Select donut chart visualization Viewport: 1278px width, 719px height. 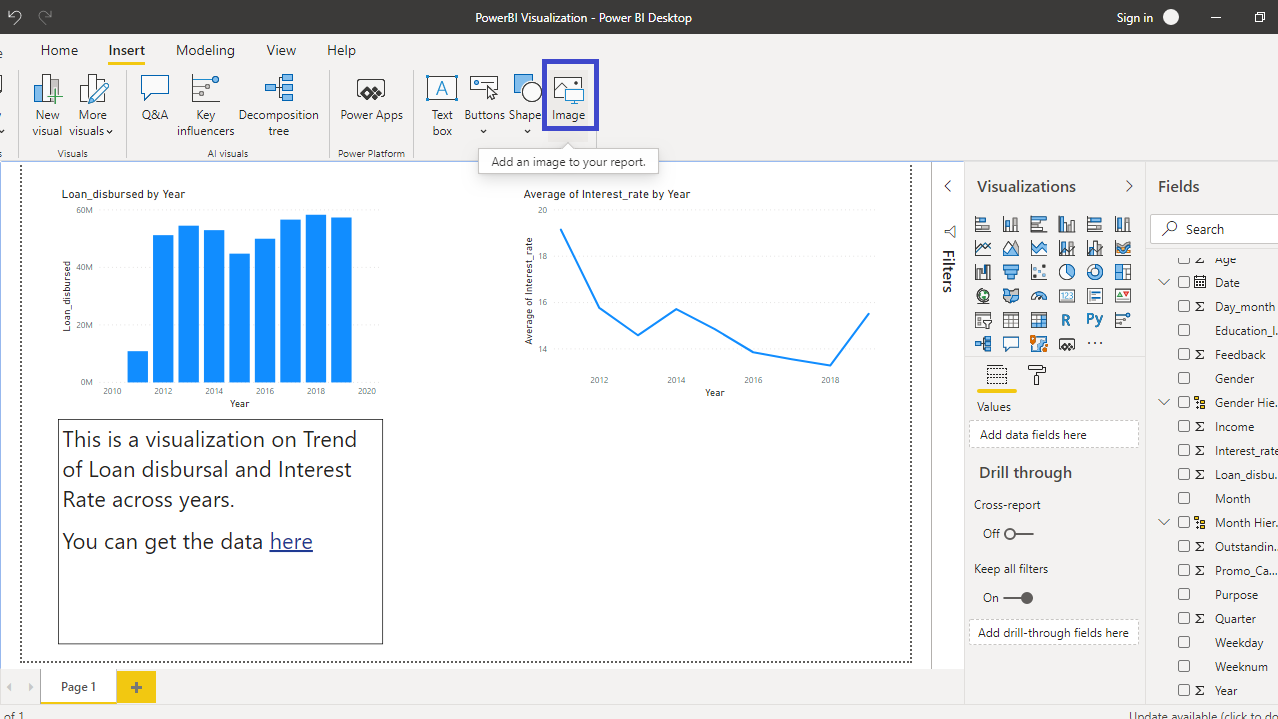pos(1095,272)
